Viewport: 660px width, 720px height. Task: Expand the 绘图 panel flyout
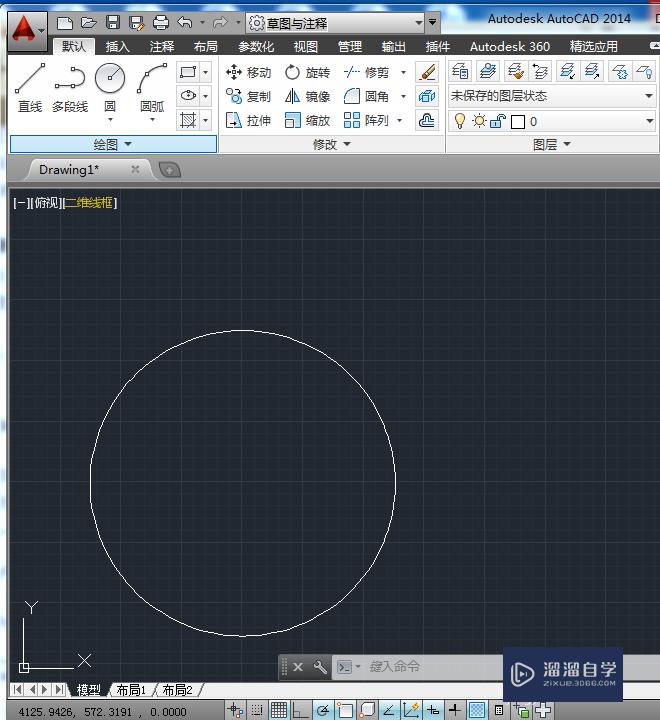click(x=113, y=144)
